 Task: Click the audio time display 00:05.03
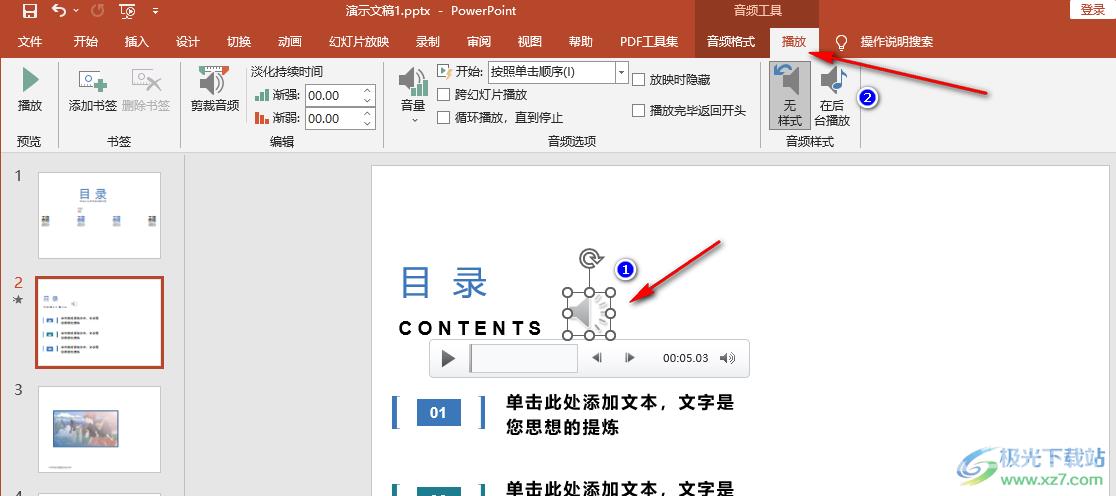coord(685,358)
